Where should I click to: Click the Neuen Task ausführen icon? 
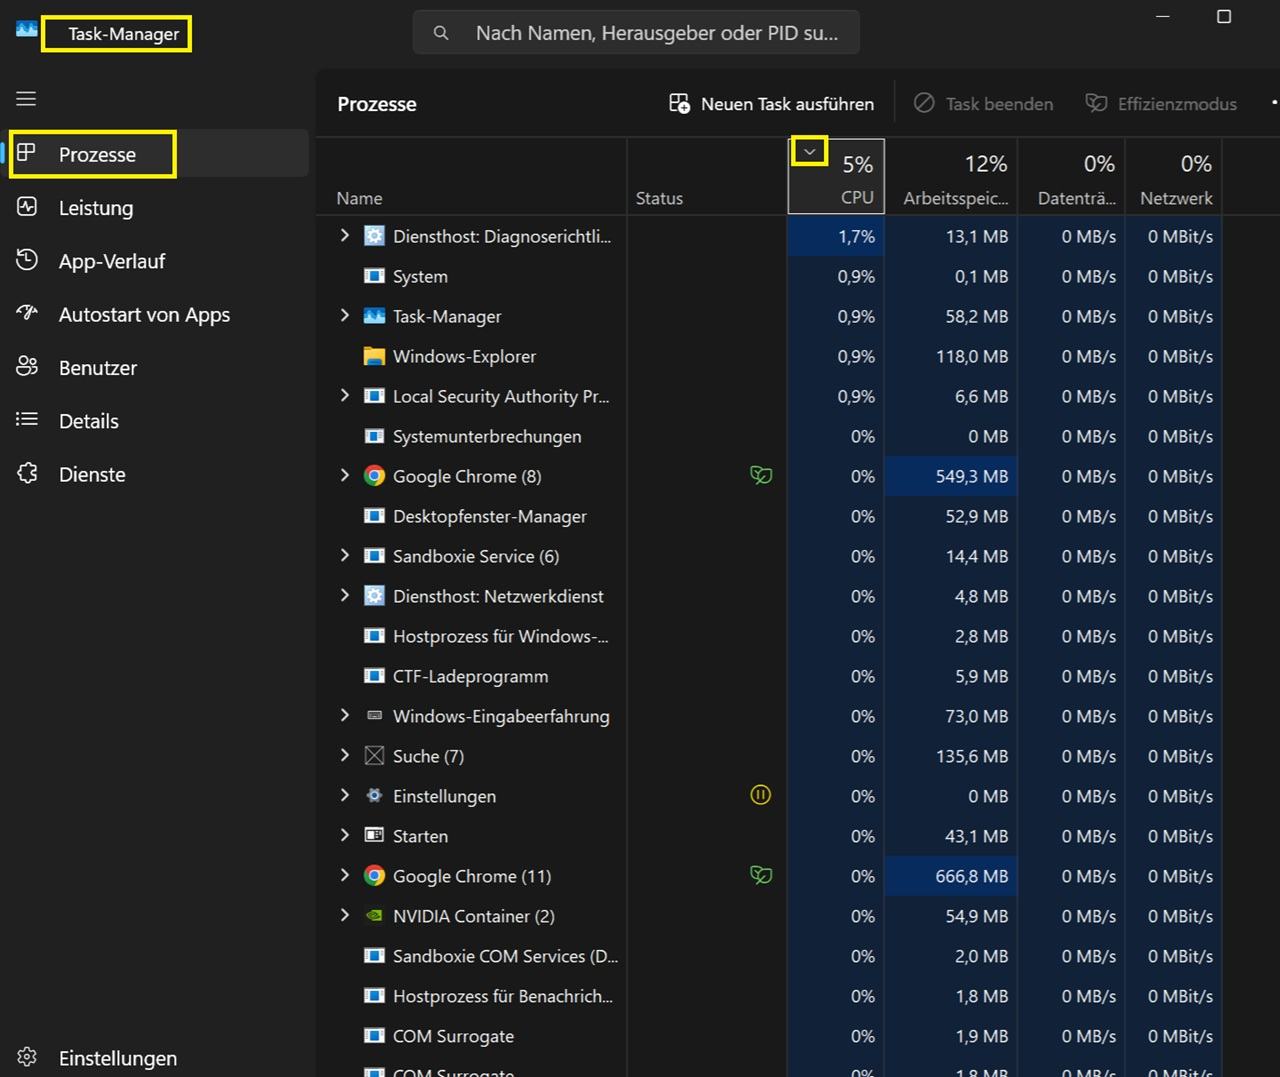679,103
